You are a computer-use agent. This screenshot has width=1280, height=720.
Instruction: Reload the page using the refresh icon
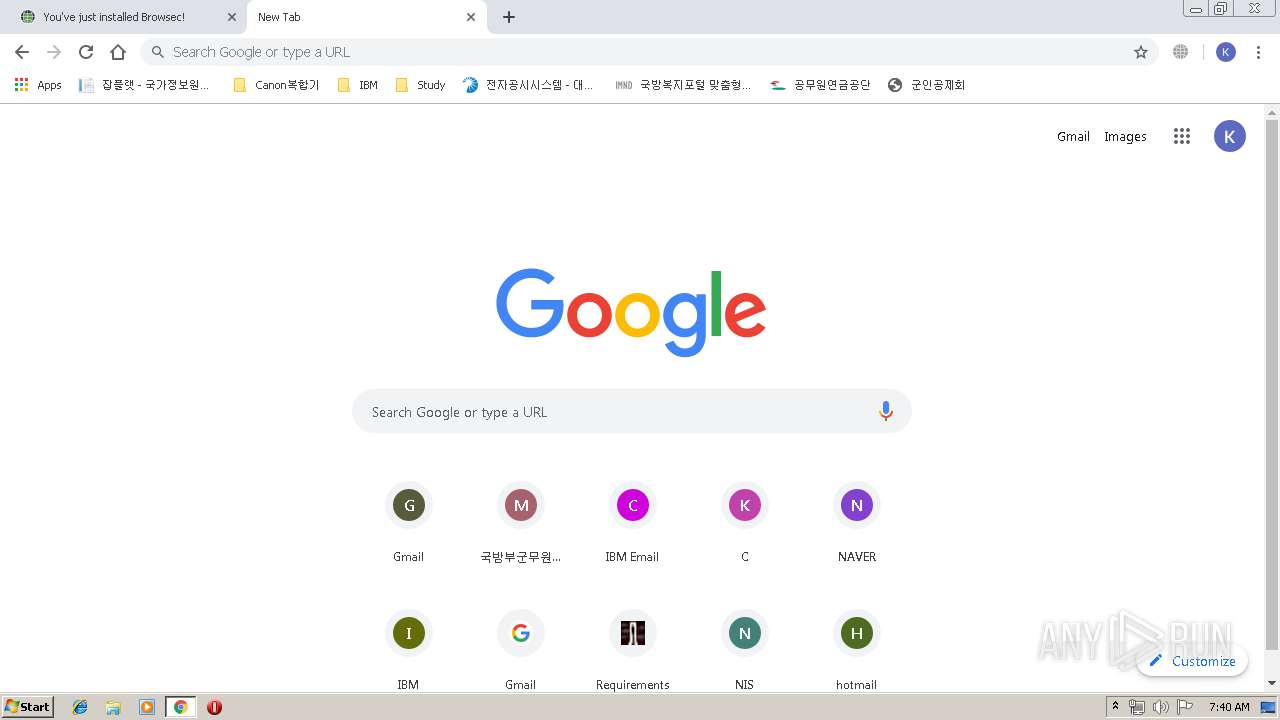[x=86, y=52]
